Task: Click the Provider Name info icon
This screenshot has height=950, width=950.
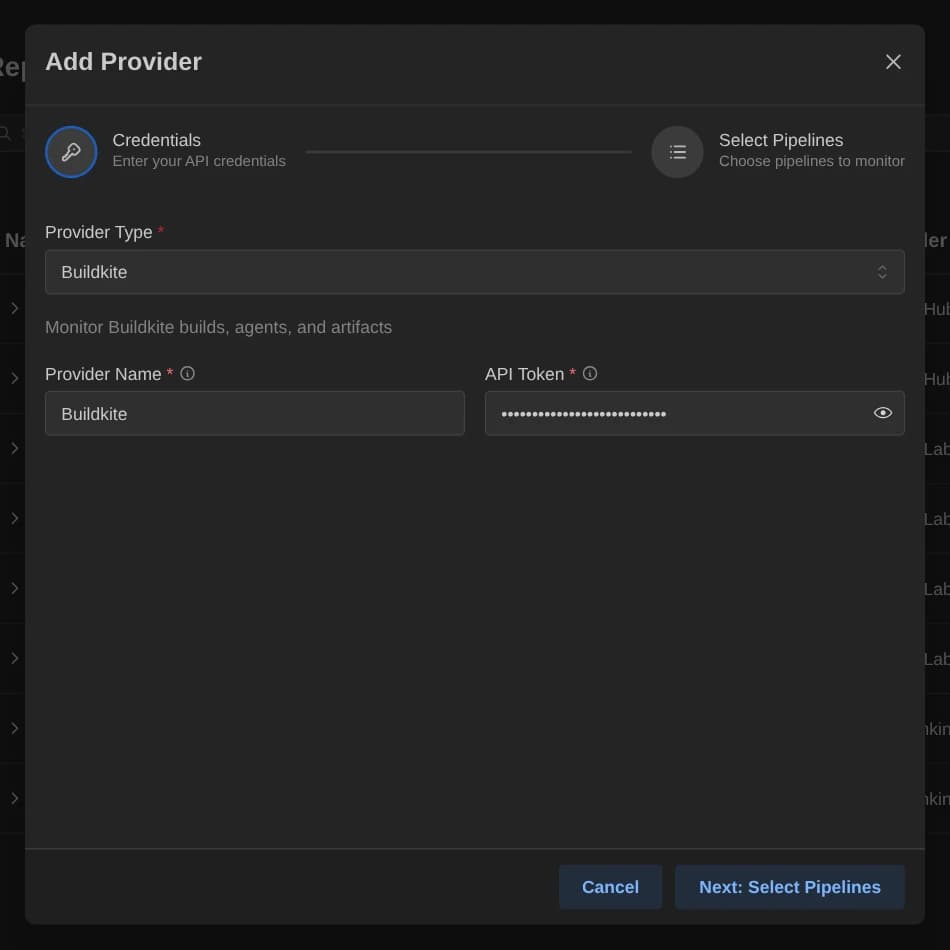Action: pos(187,373)
